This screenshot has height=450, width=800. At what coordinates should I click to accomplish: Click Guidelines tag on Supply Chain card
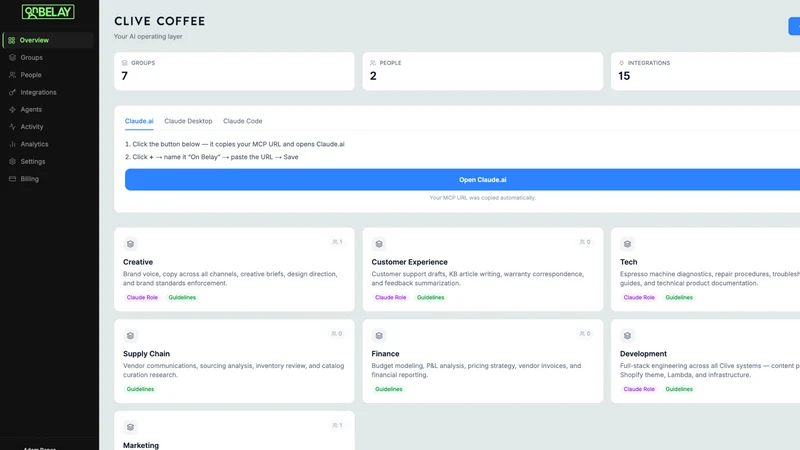[140, 389]
